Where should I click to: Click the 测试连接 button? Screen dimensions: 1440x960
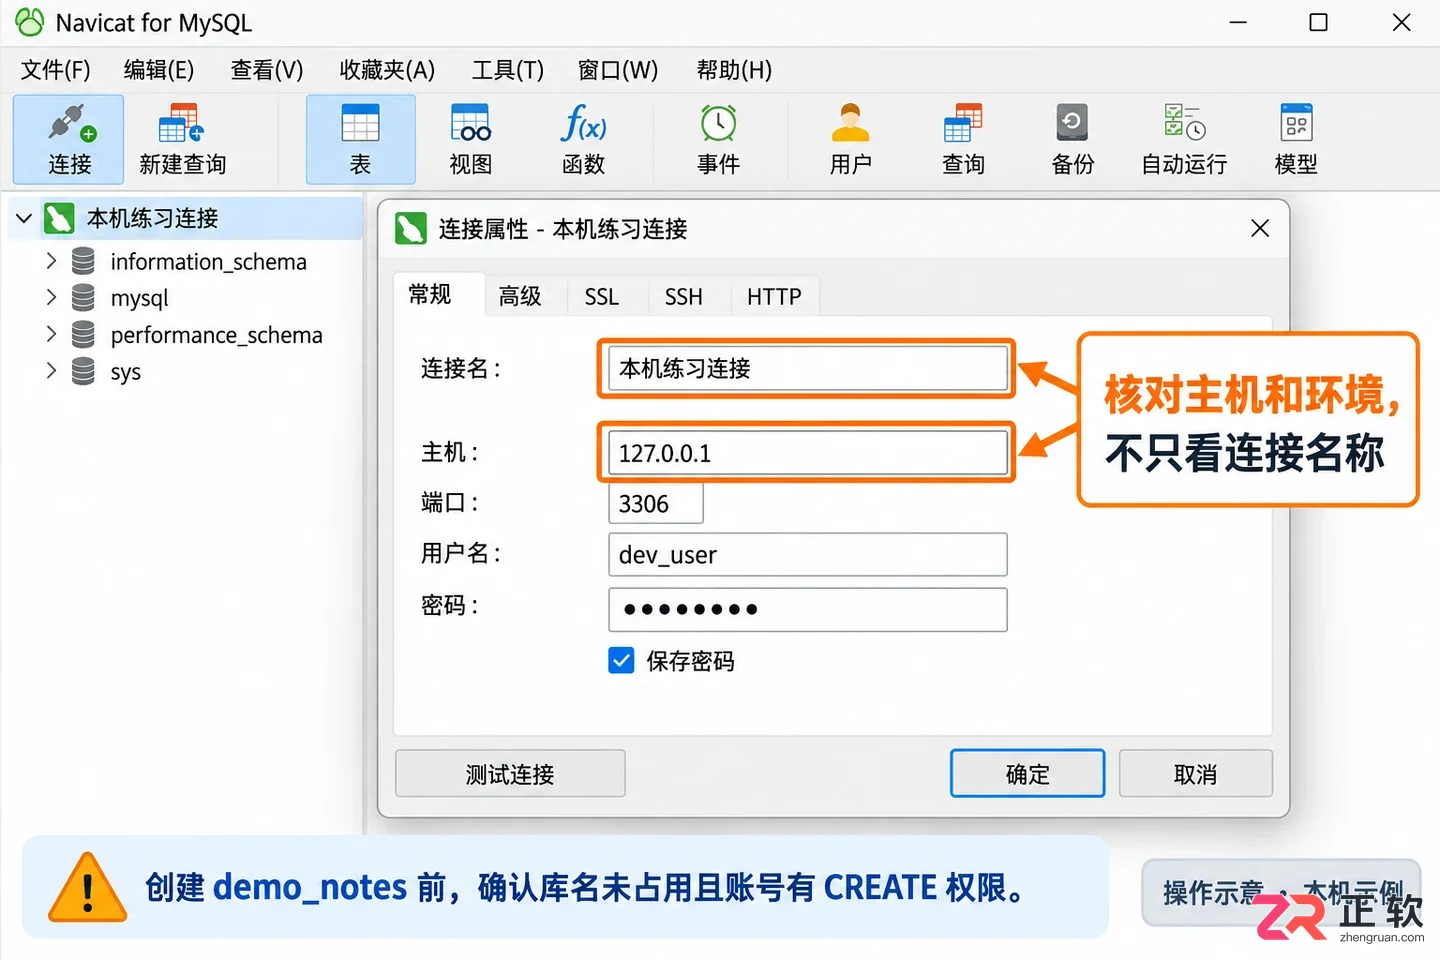tap(510, 774)
